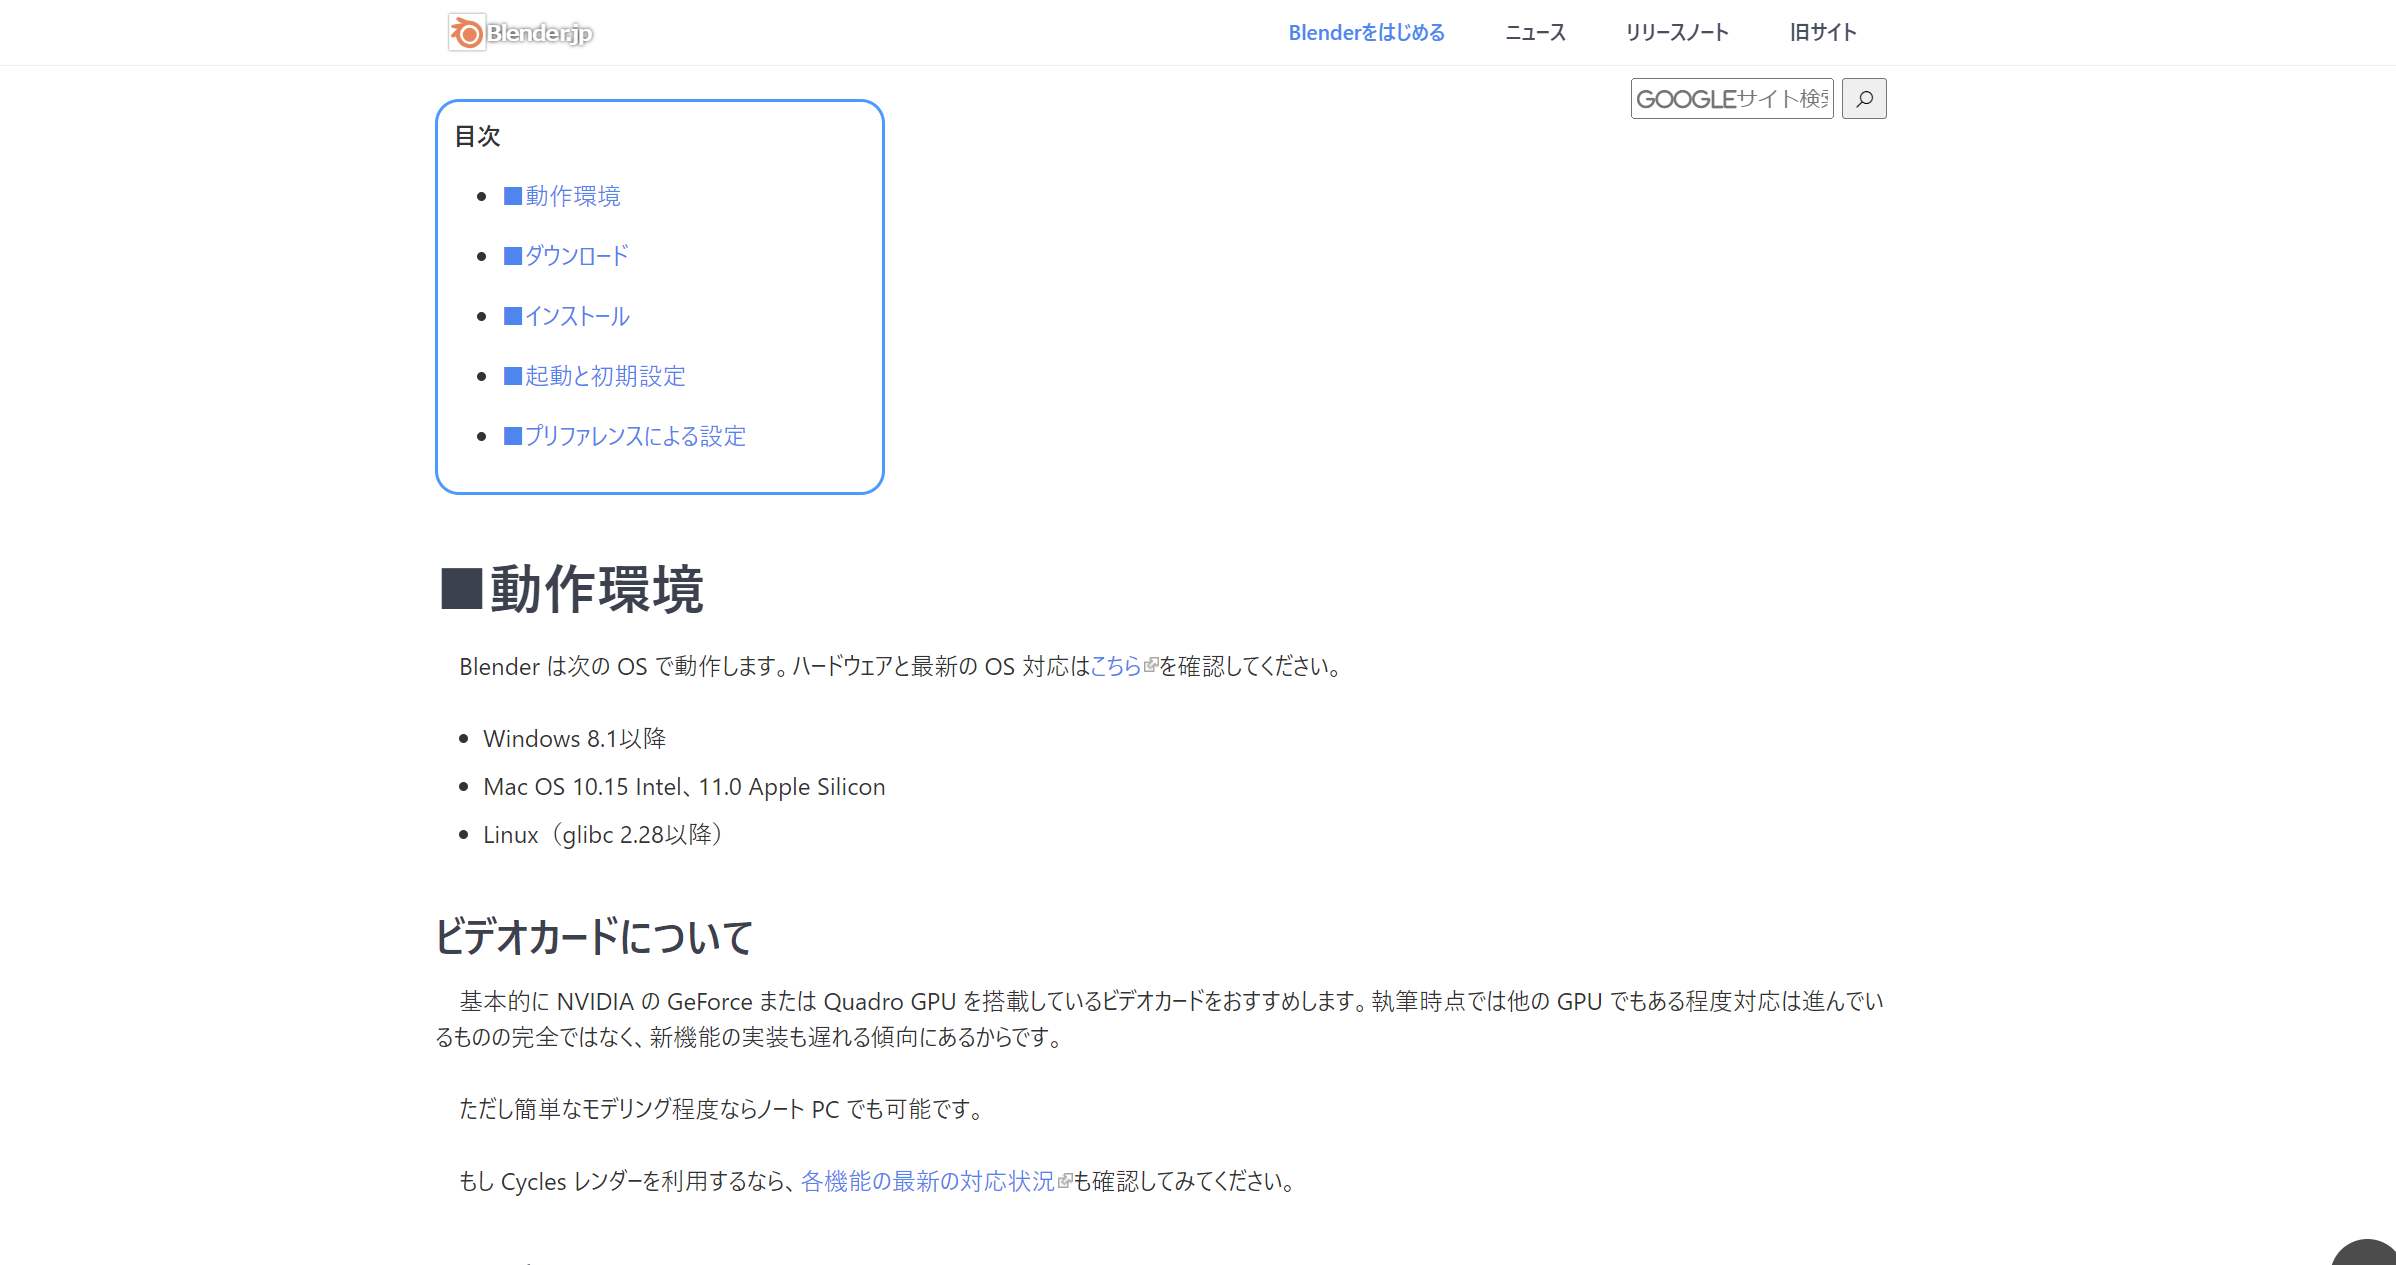Jump to ■プリファレンスによる設定 in contents
The image size is (2396, 1265).
[625, 436]
